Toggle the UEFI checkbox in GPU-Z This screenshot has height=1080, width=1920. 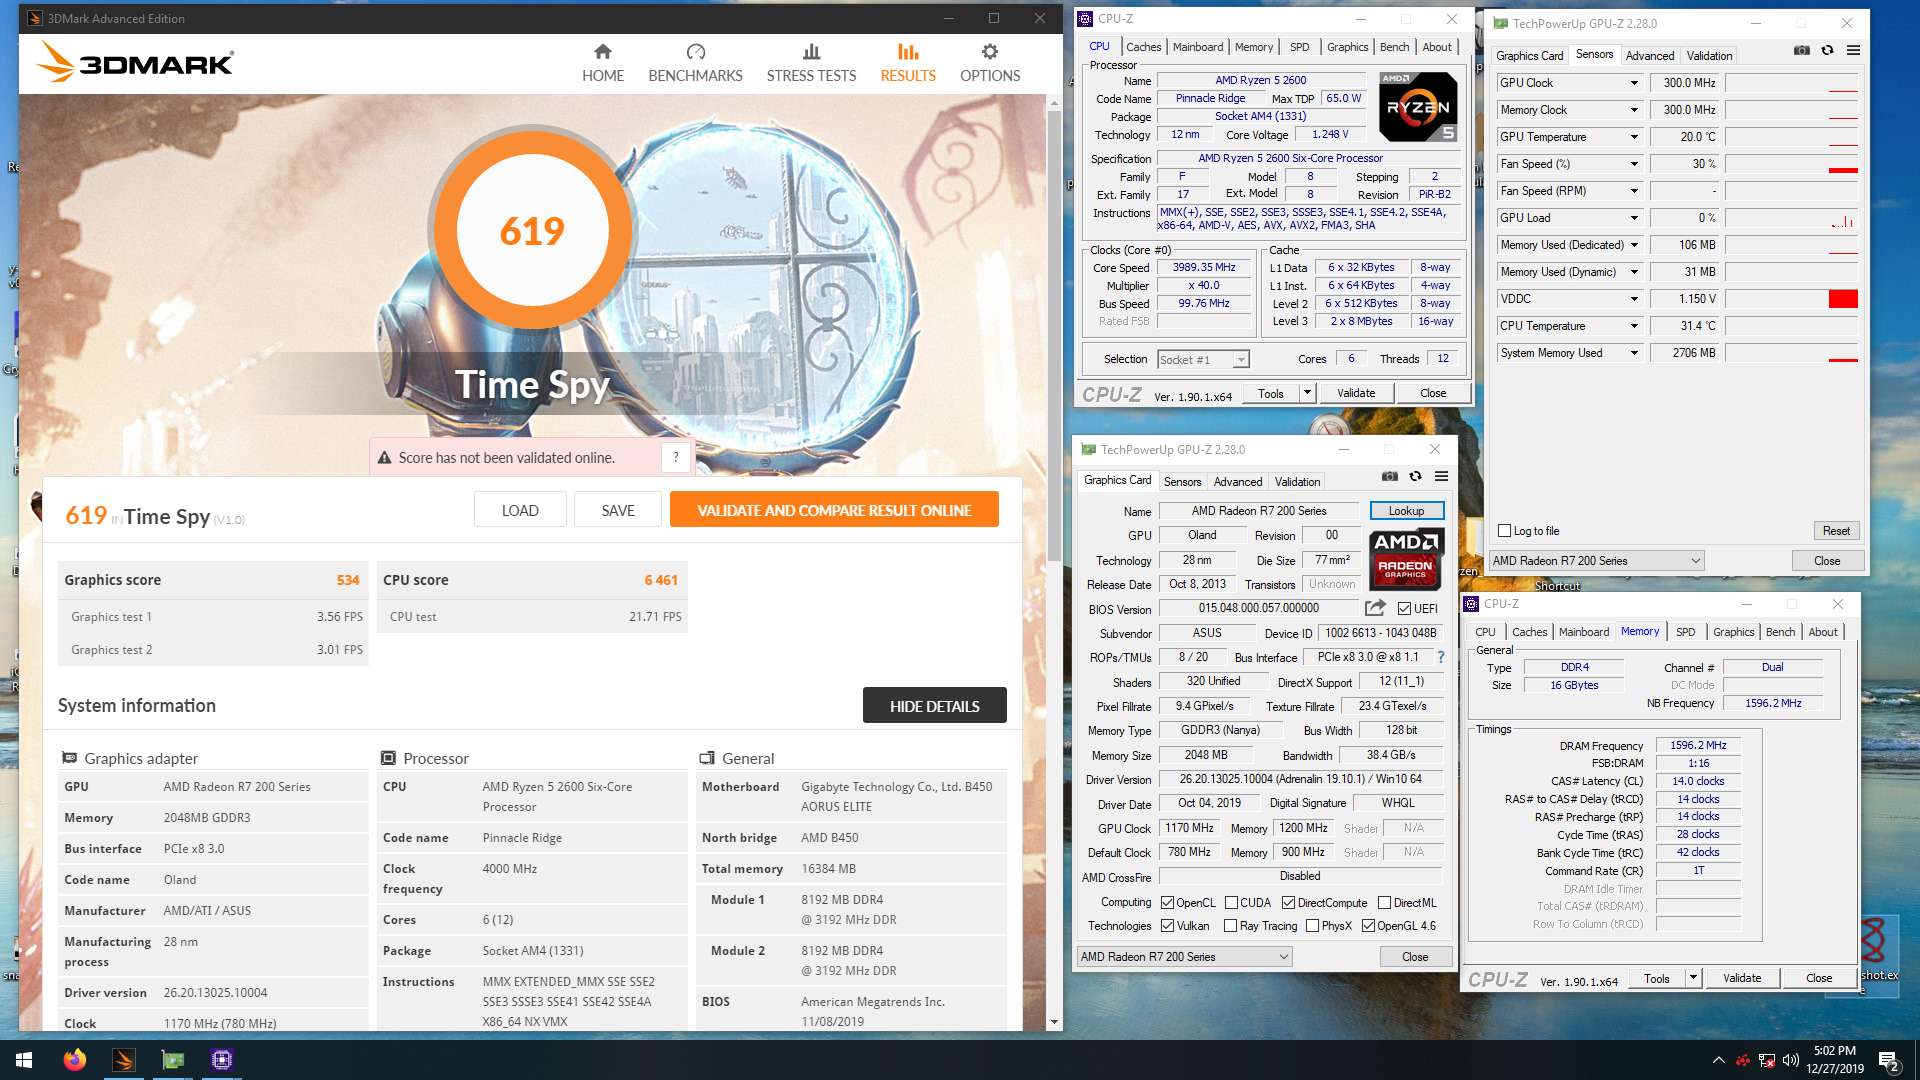click(1404, 608)
